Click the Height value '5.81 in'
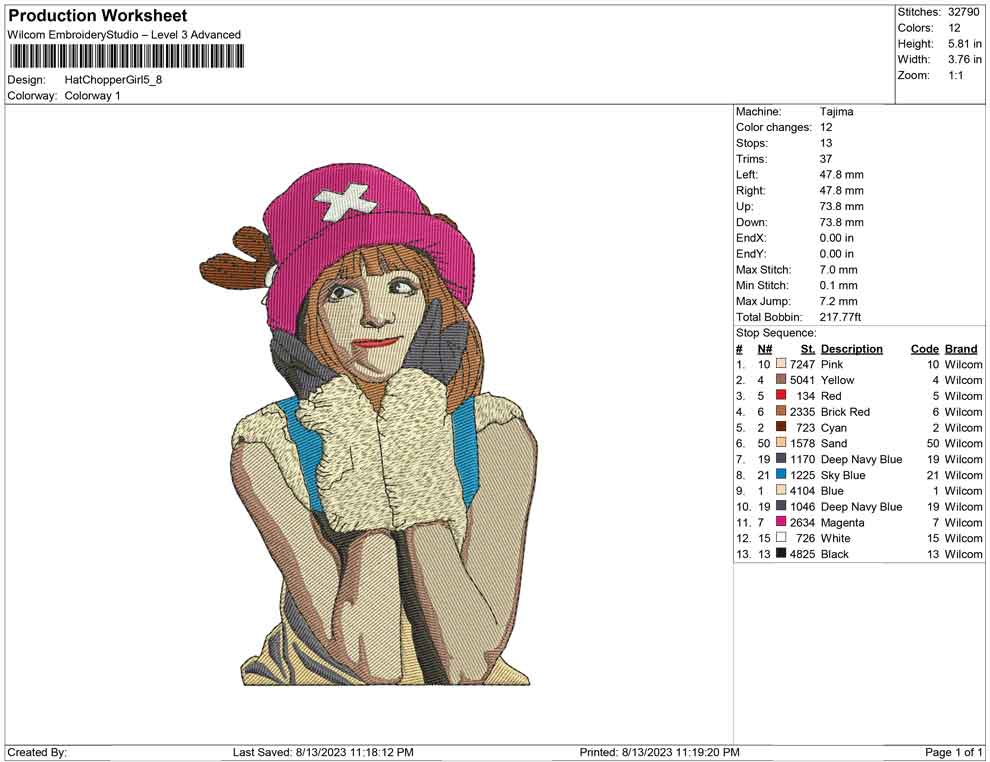The image size is (990, 762). pyautogui.click(x=964, y=44)
